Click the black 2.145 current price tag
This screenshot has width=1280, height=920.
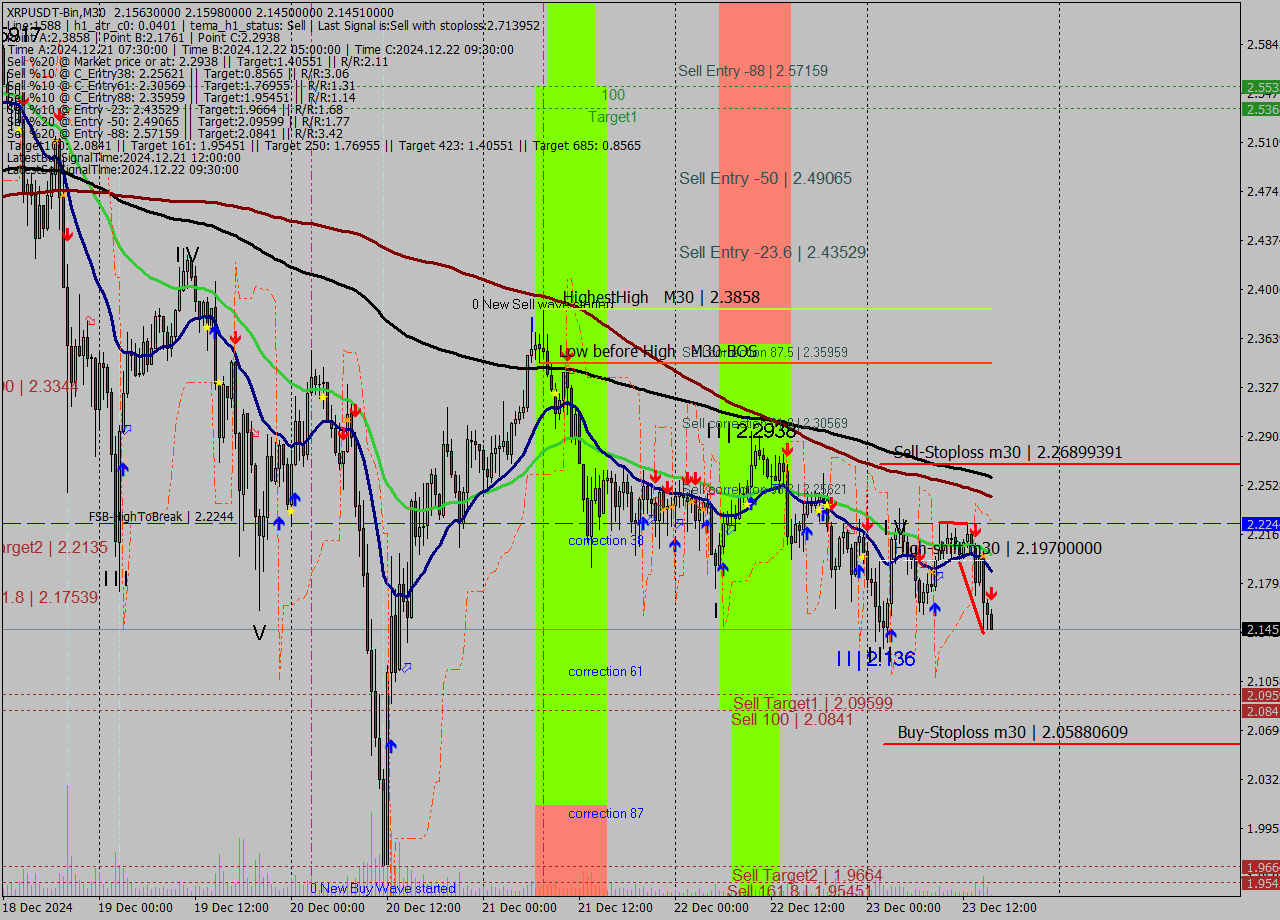1260,629
